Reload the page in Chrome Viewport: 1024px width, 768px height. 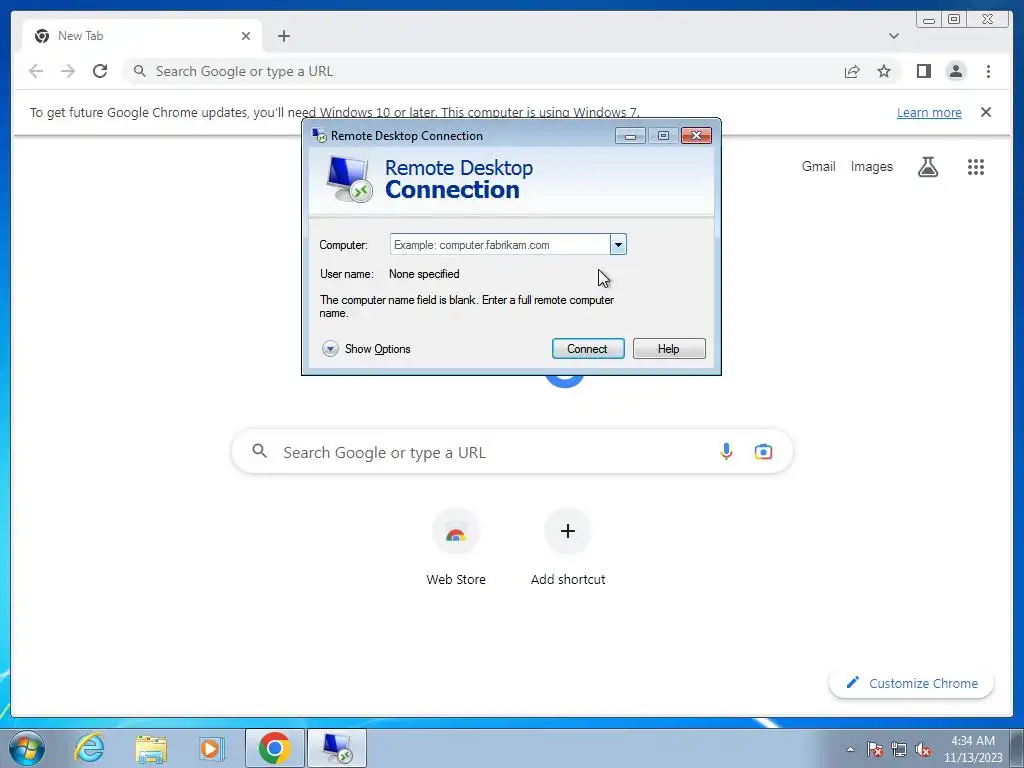click(100, 71)
